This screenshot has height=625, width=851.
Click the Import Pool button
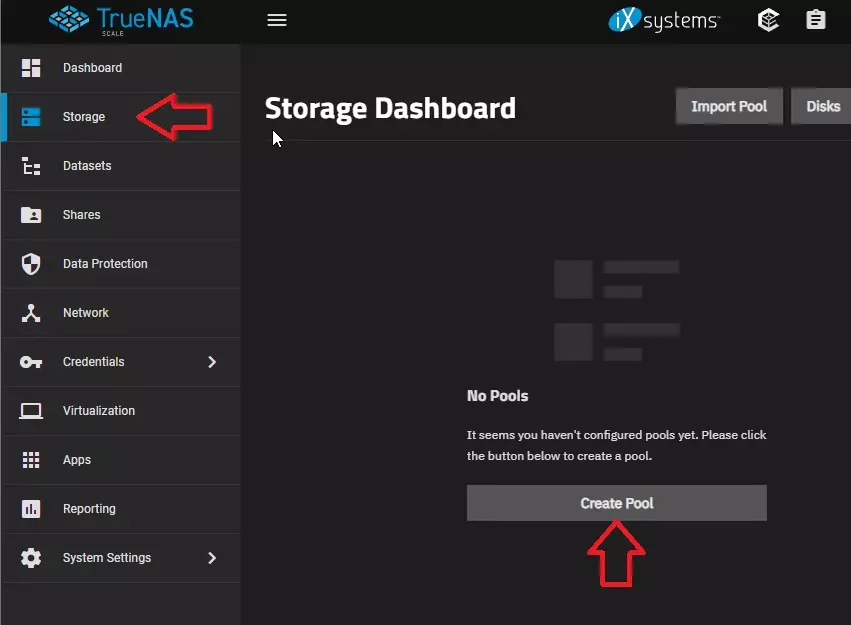(729, 106)
